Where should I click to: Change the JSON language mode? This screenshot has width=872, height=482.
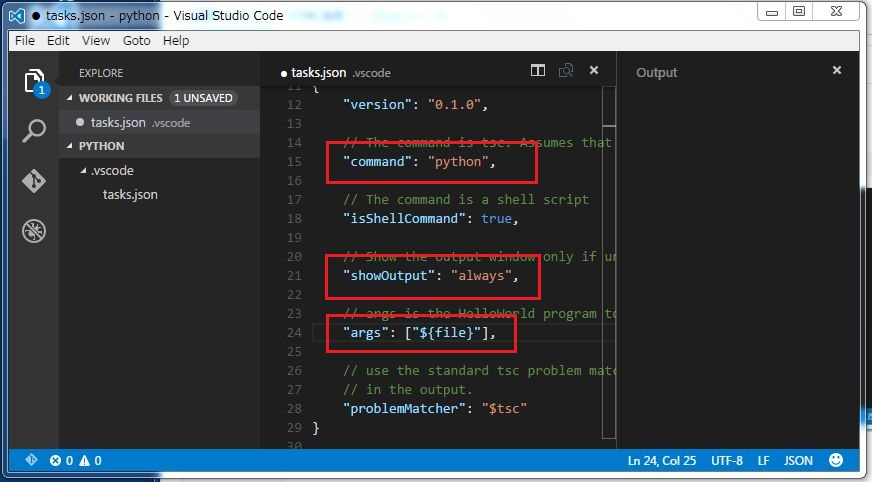click(x=799, y=460)
